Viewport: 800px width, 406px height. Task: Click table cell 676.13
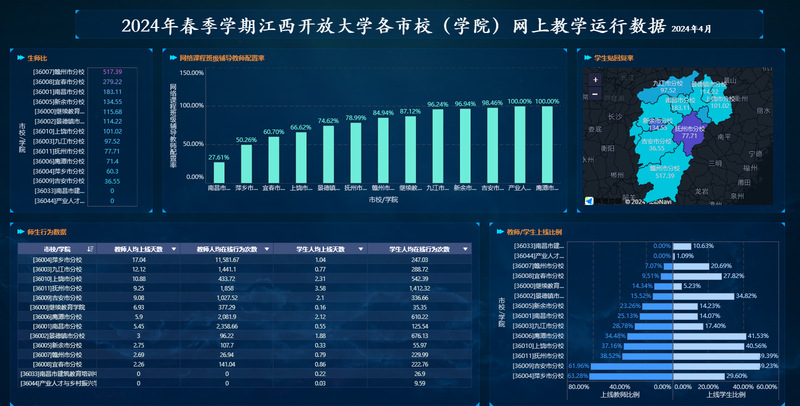(x=419, y=336)
